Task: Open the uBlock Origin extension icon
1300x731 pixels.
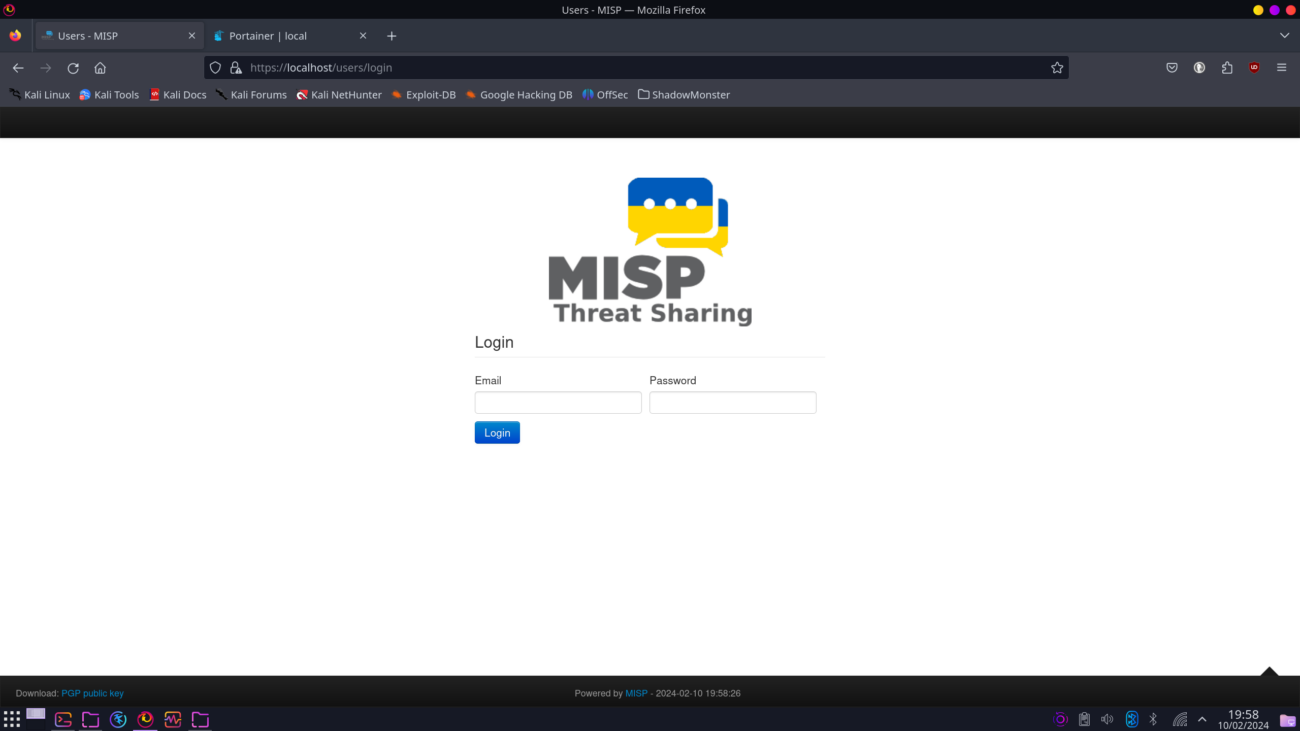Action: 1254,67
